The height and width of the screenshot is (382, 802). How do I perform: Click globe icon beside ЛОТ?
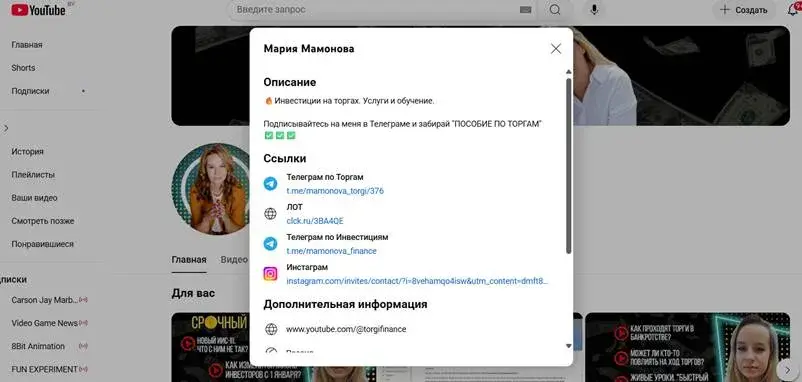(x=271, y=214)
